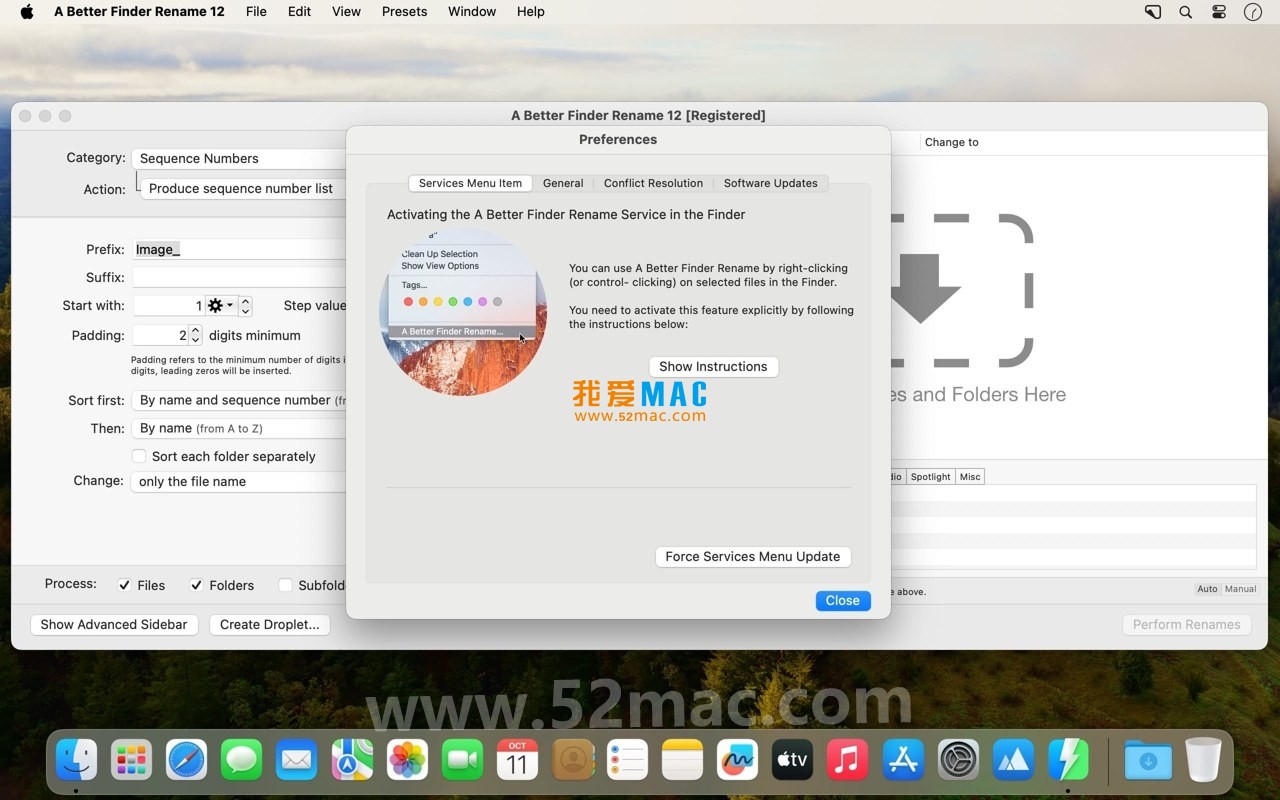Click Force Services Menu Update

click(x=753, y=557)
